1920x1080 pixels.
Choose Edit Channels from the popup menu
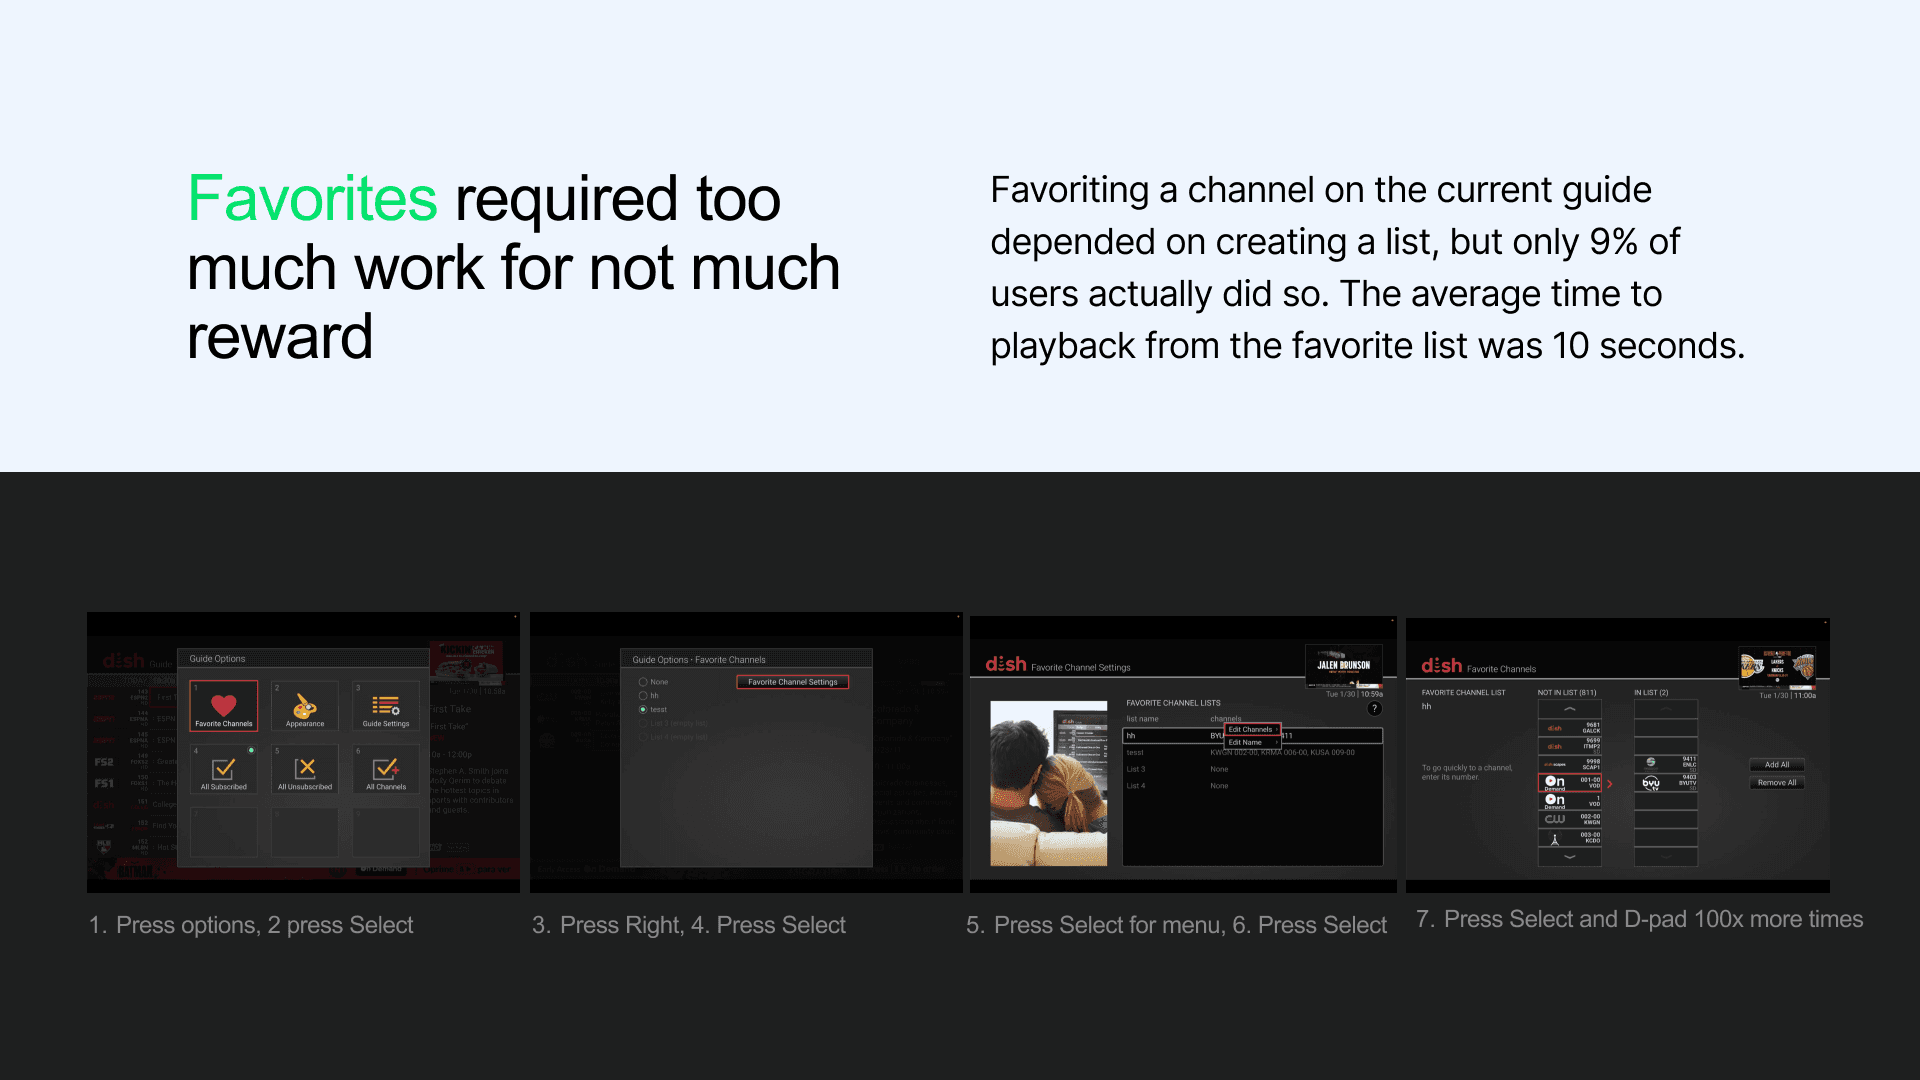1251,729
